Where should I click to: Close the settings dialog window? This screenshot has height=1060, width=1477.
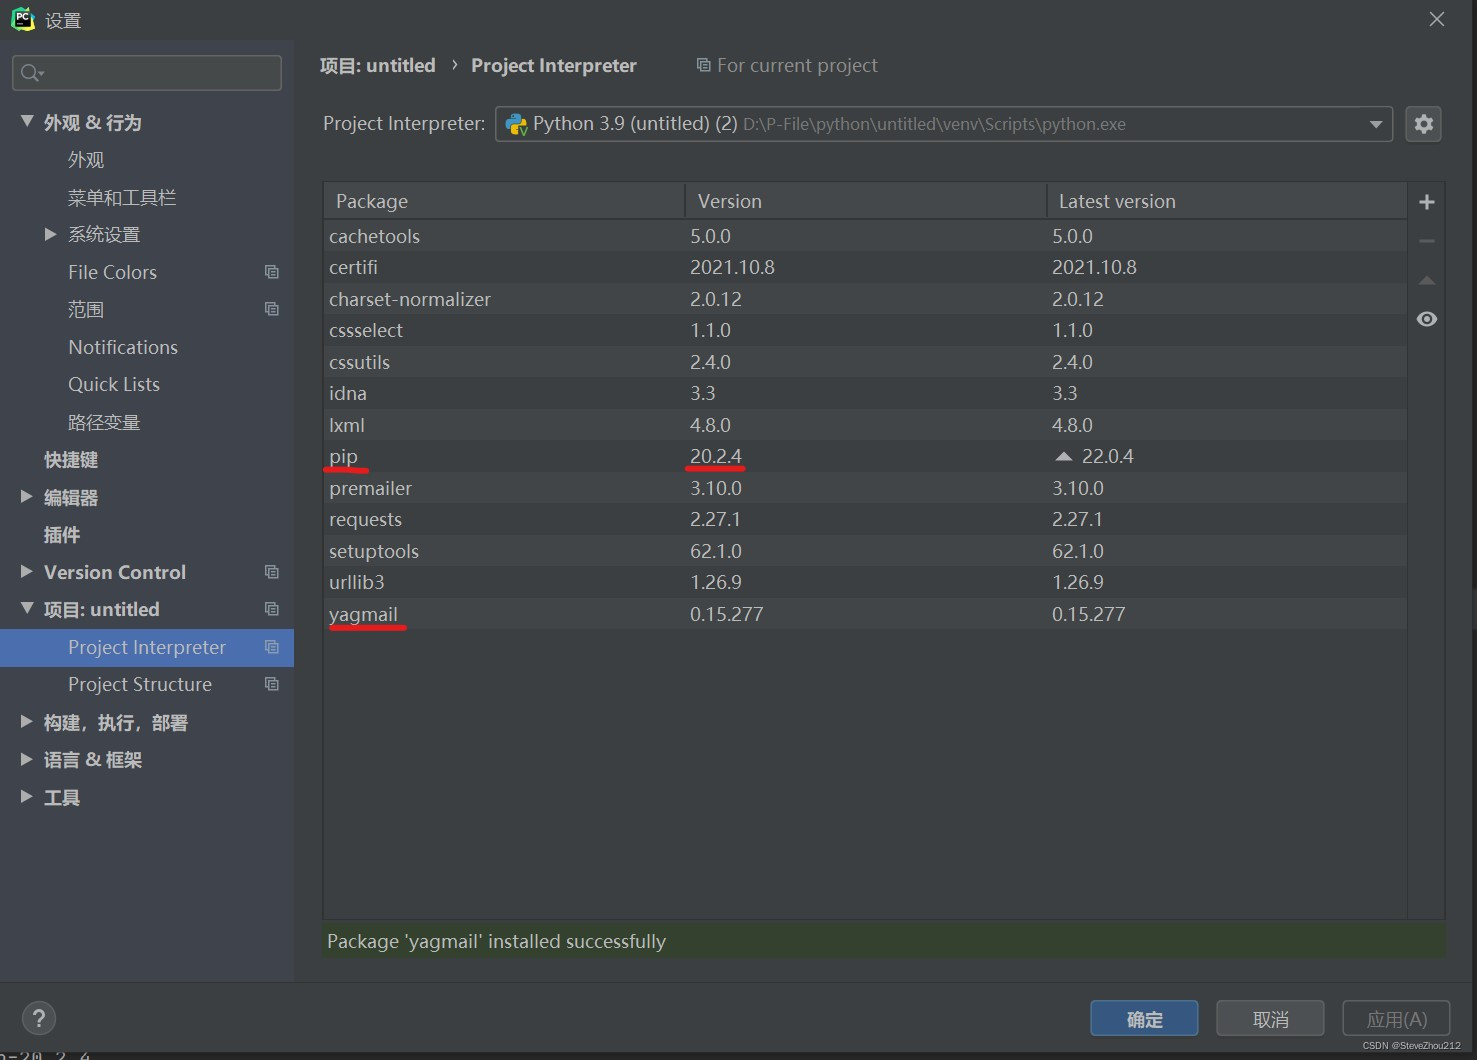(1437, 19)
